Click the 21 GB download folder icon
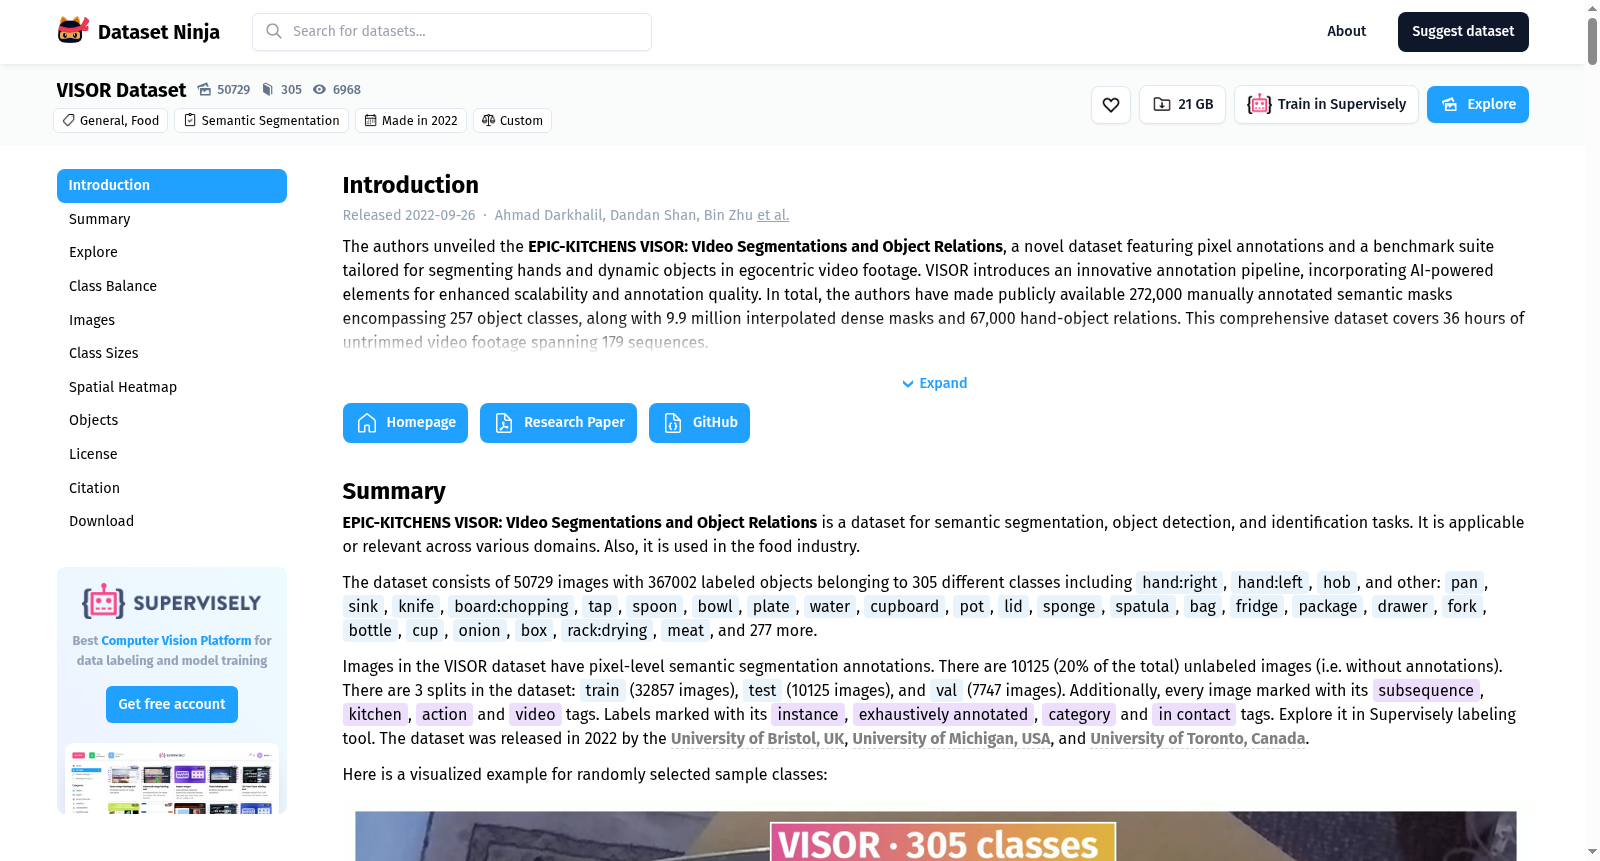This screenshot has height=861, width=1600. [x=1162, y=104]
